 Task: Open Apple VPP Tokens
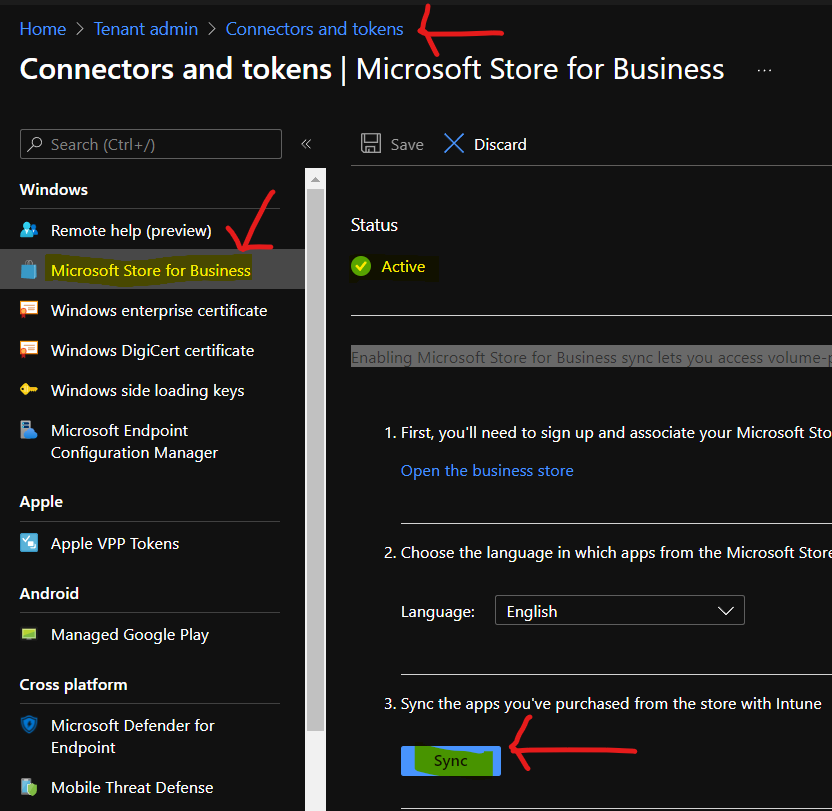[115, 544]
